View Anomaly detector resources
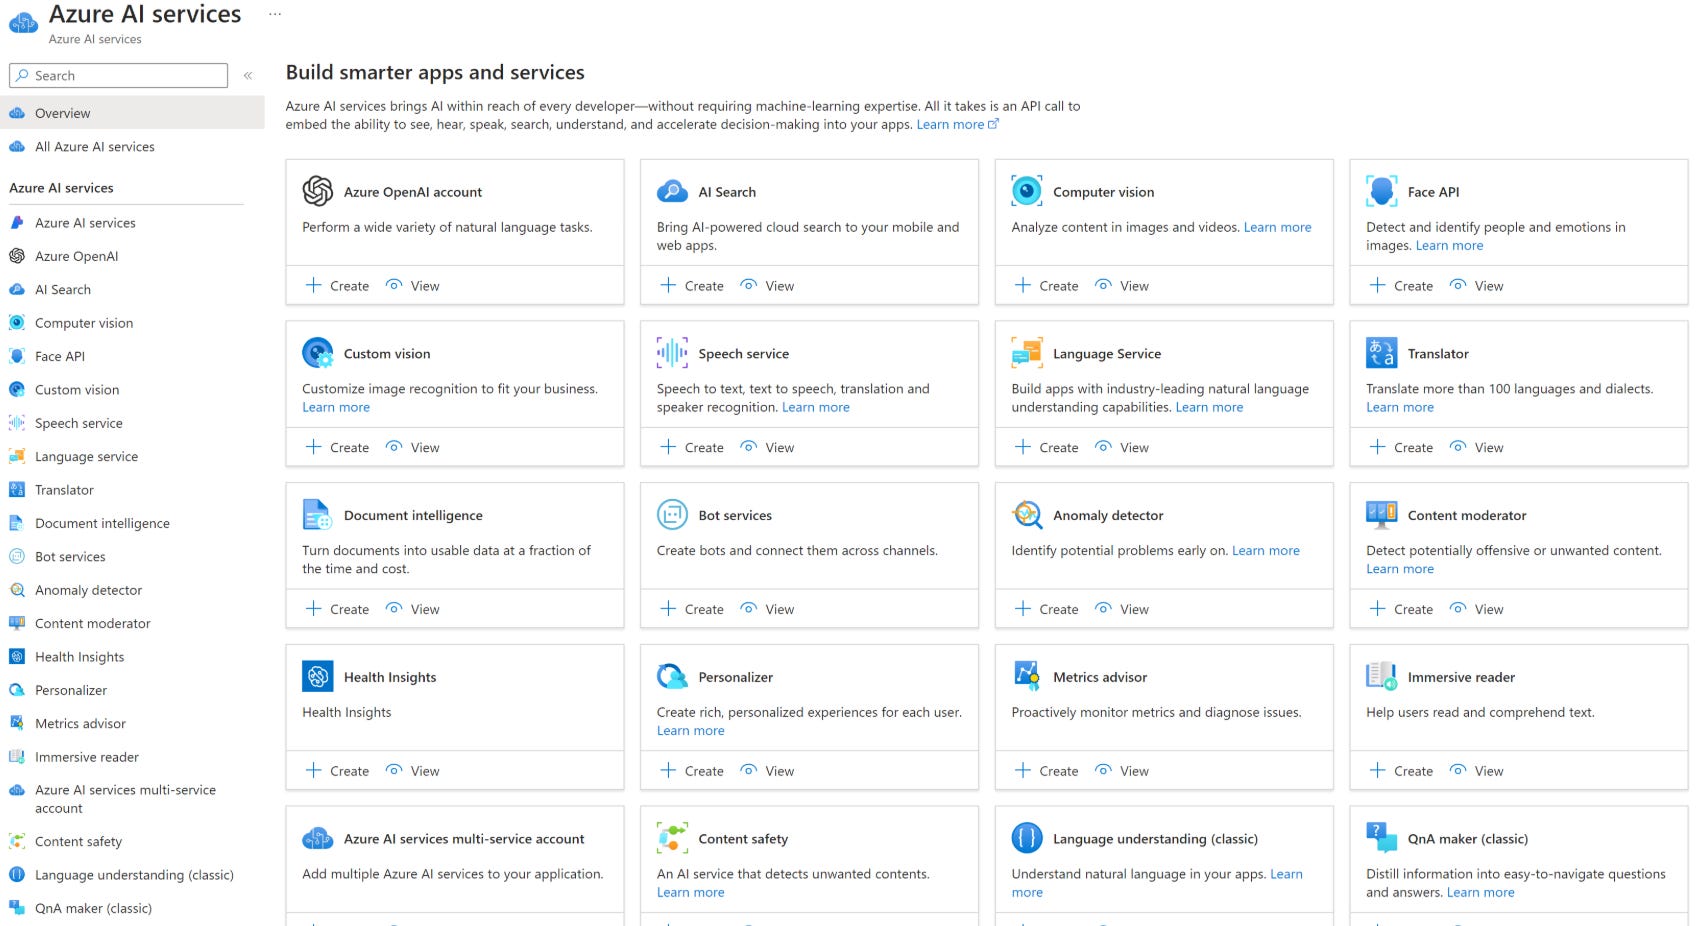 pyautogui.click(x=1121, y=609)
